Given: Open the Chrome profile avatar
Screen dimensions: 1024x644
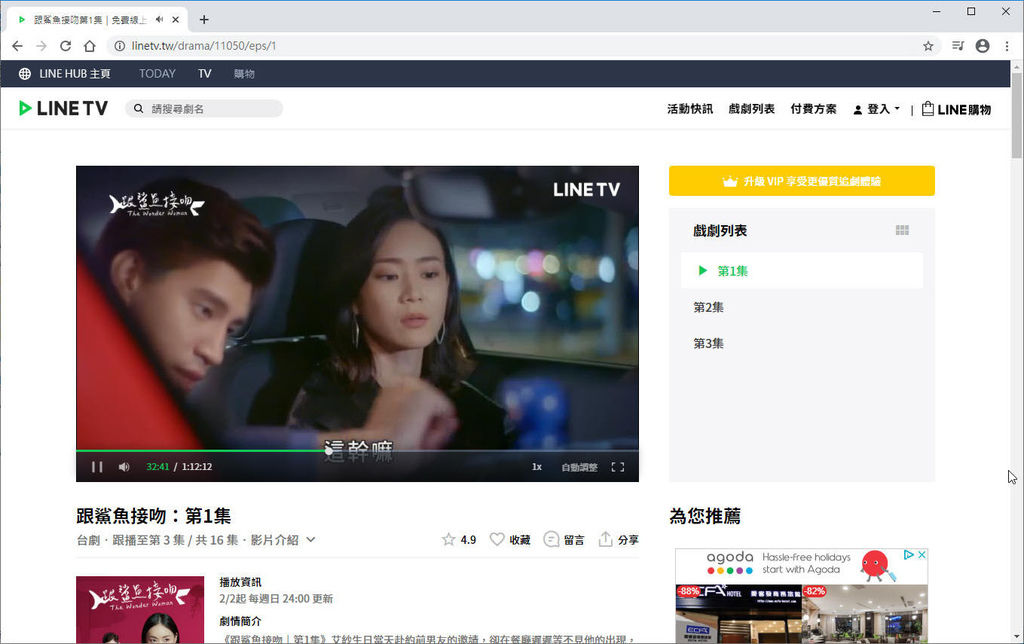Looking at the screenshot, I should coord(982,46).
